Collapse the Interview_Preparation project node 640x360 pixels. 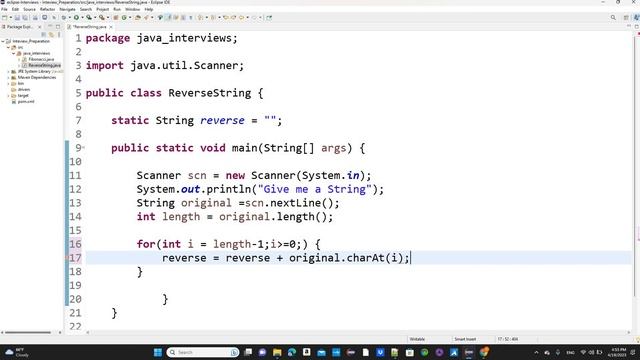point(3,41)
